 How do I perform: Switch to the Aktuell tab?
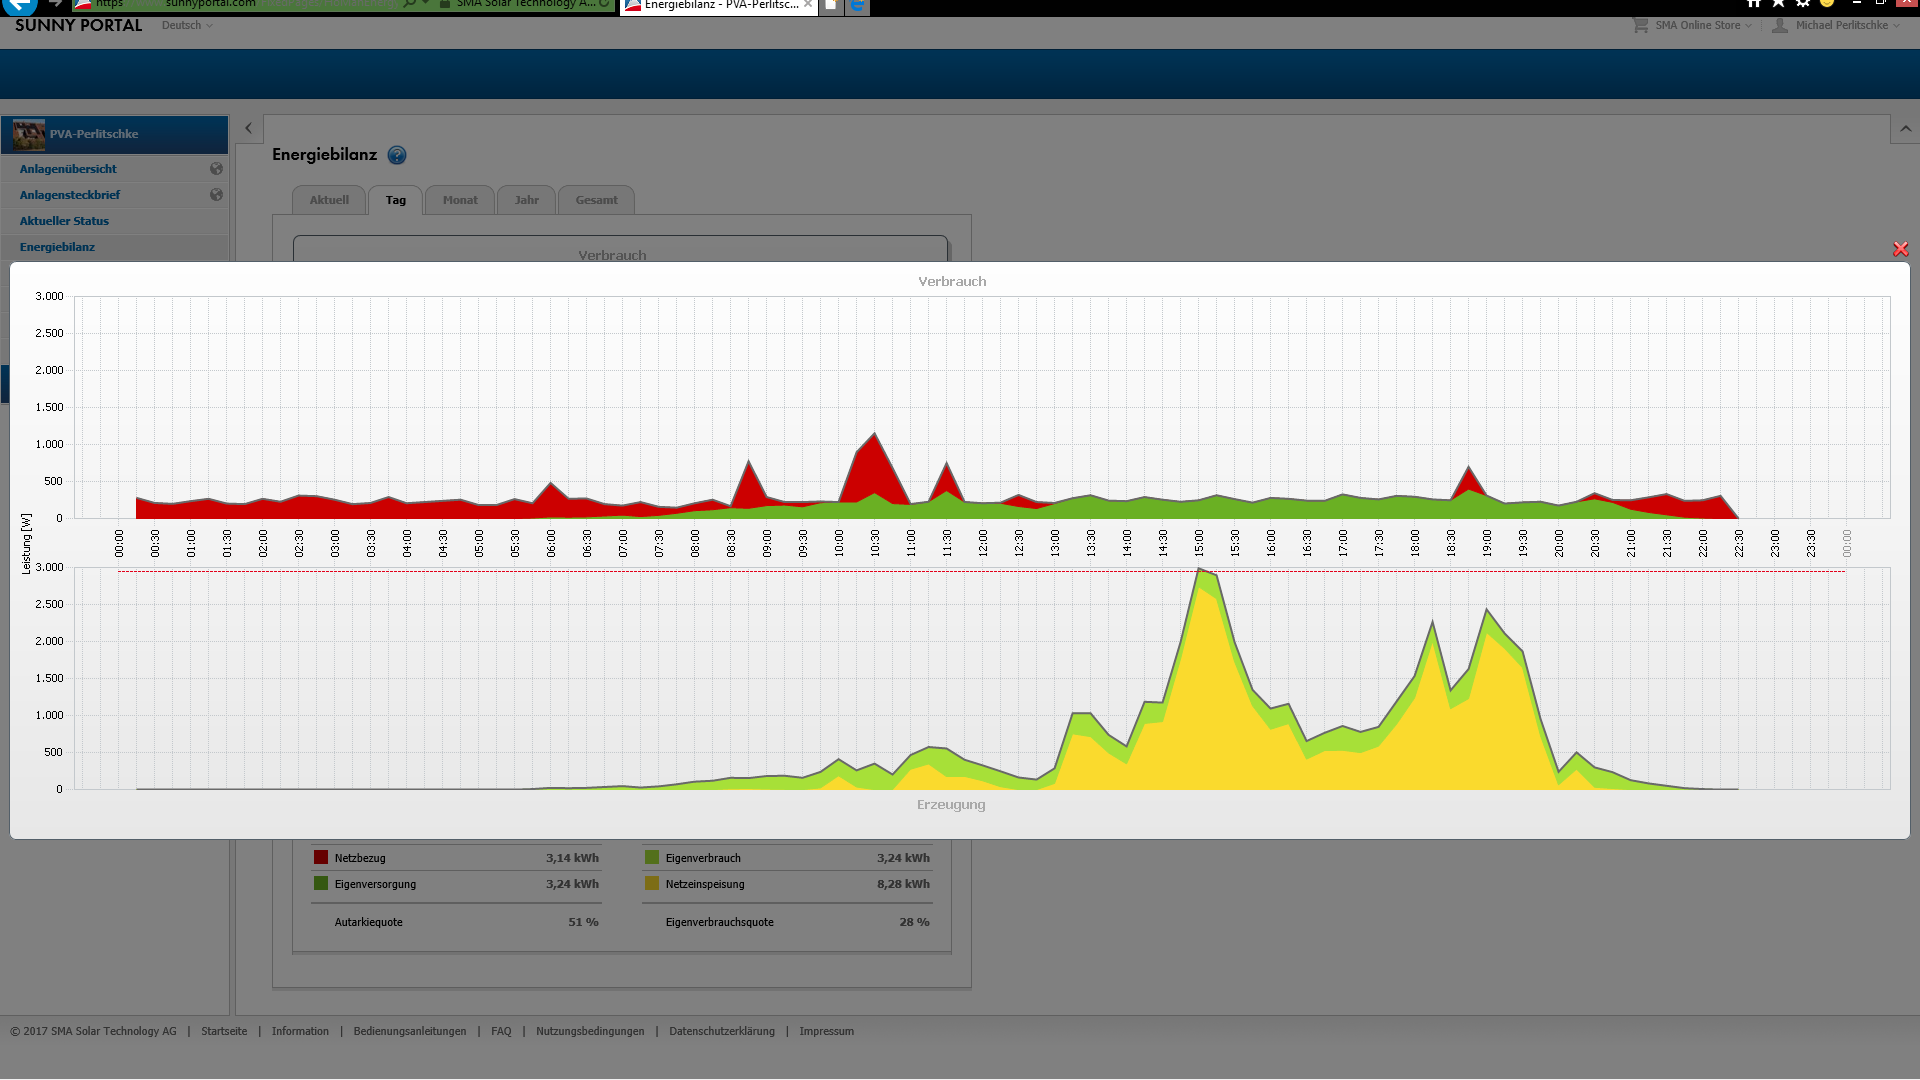[x=329, y=200]
